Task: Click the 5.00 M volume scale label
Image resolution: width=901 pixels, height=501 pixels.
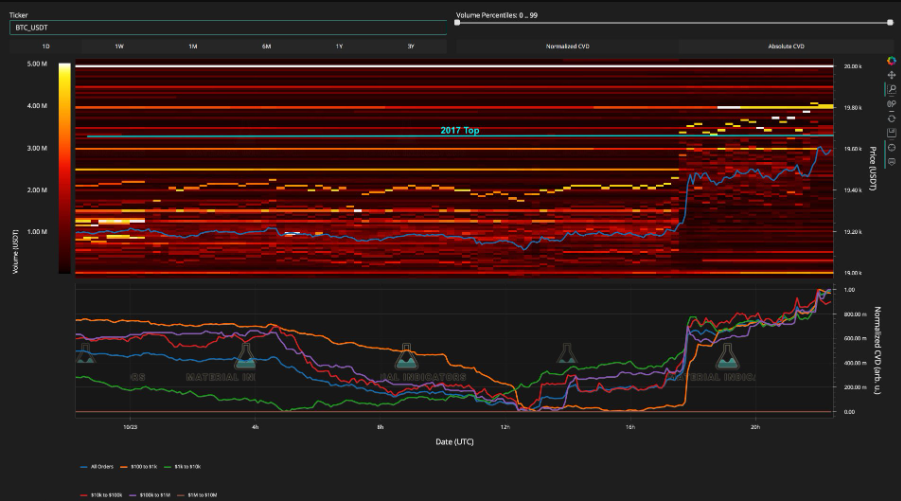Action: click(37, 64)
